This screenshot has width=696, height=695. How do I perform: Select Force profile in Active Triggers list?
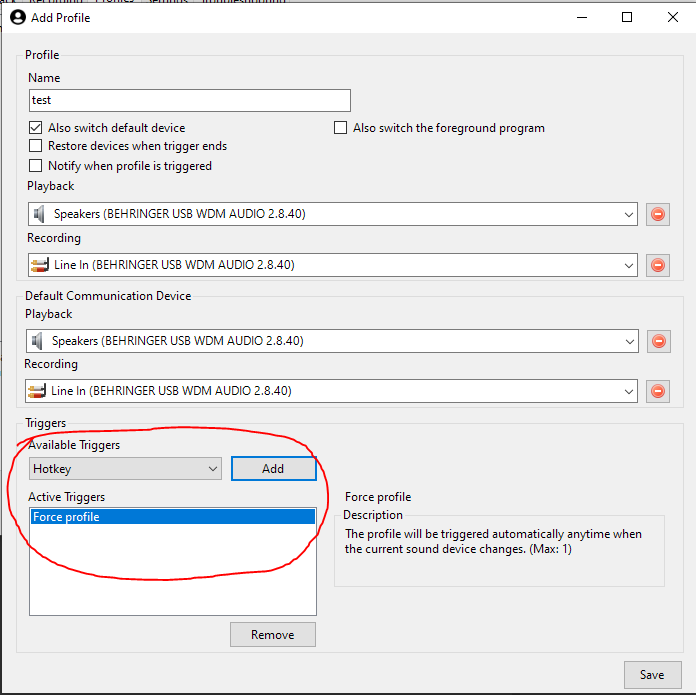(173, 517)
